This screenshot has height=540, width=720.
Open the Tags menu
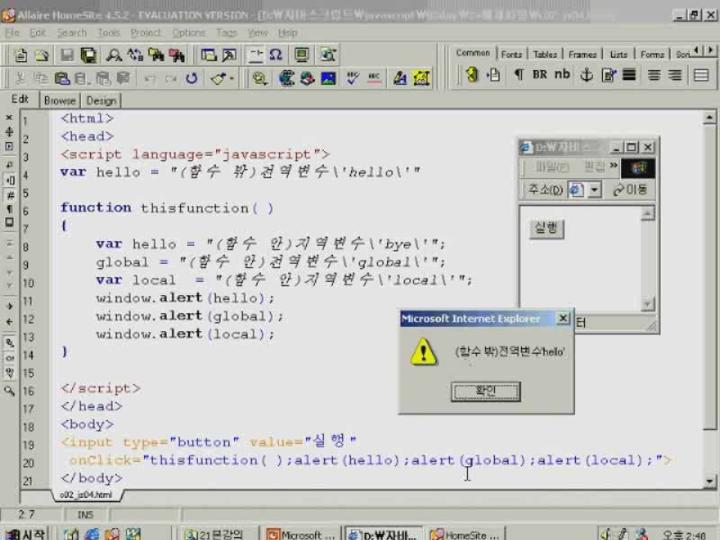click(226, 33)
